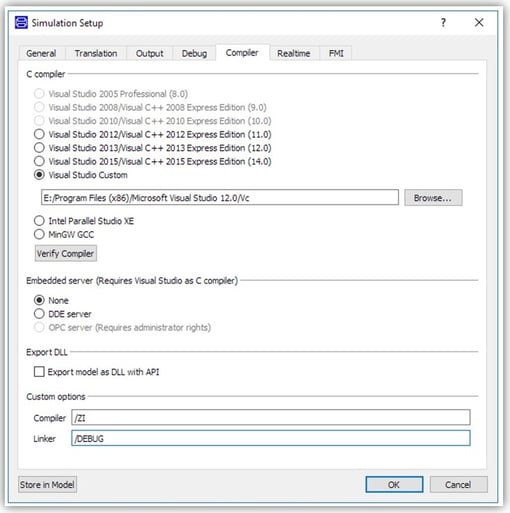
Task: Click the 'C compiler' group heading
Action: 46,74
